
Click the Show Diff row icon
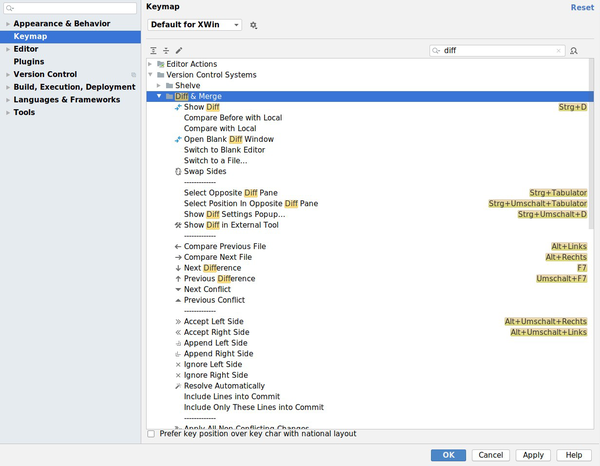pos(178,107)
